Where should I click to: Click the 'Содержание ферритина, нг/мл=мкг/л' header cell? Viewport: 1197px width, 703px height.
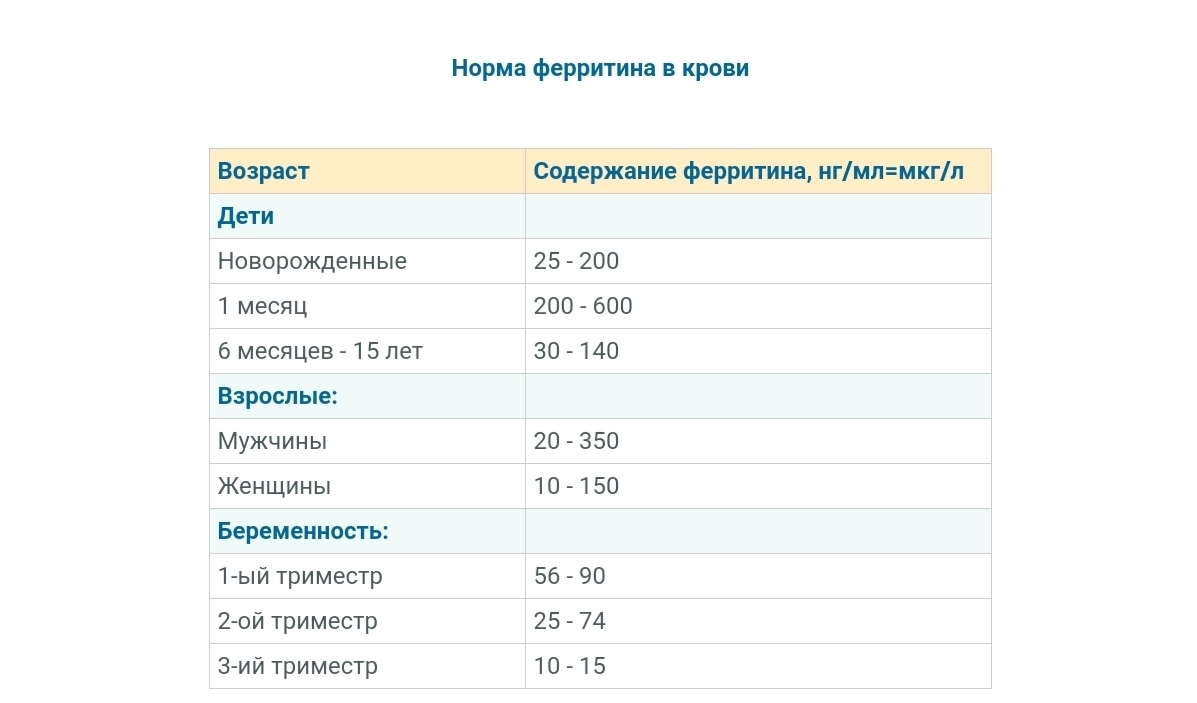pos(748,171)
